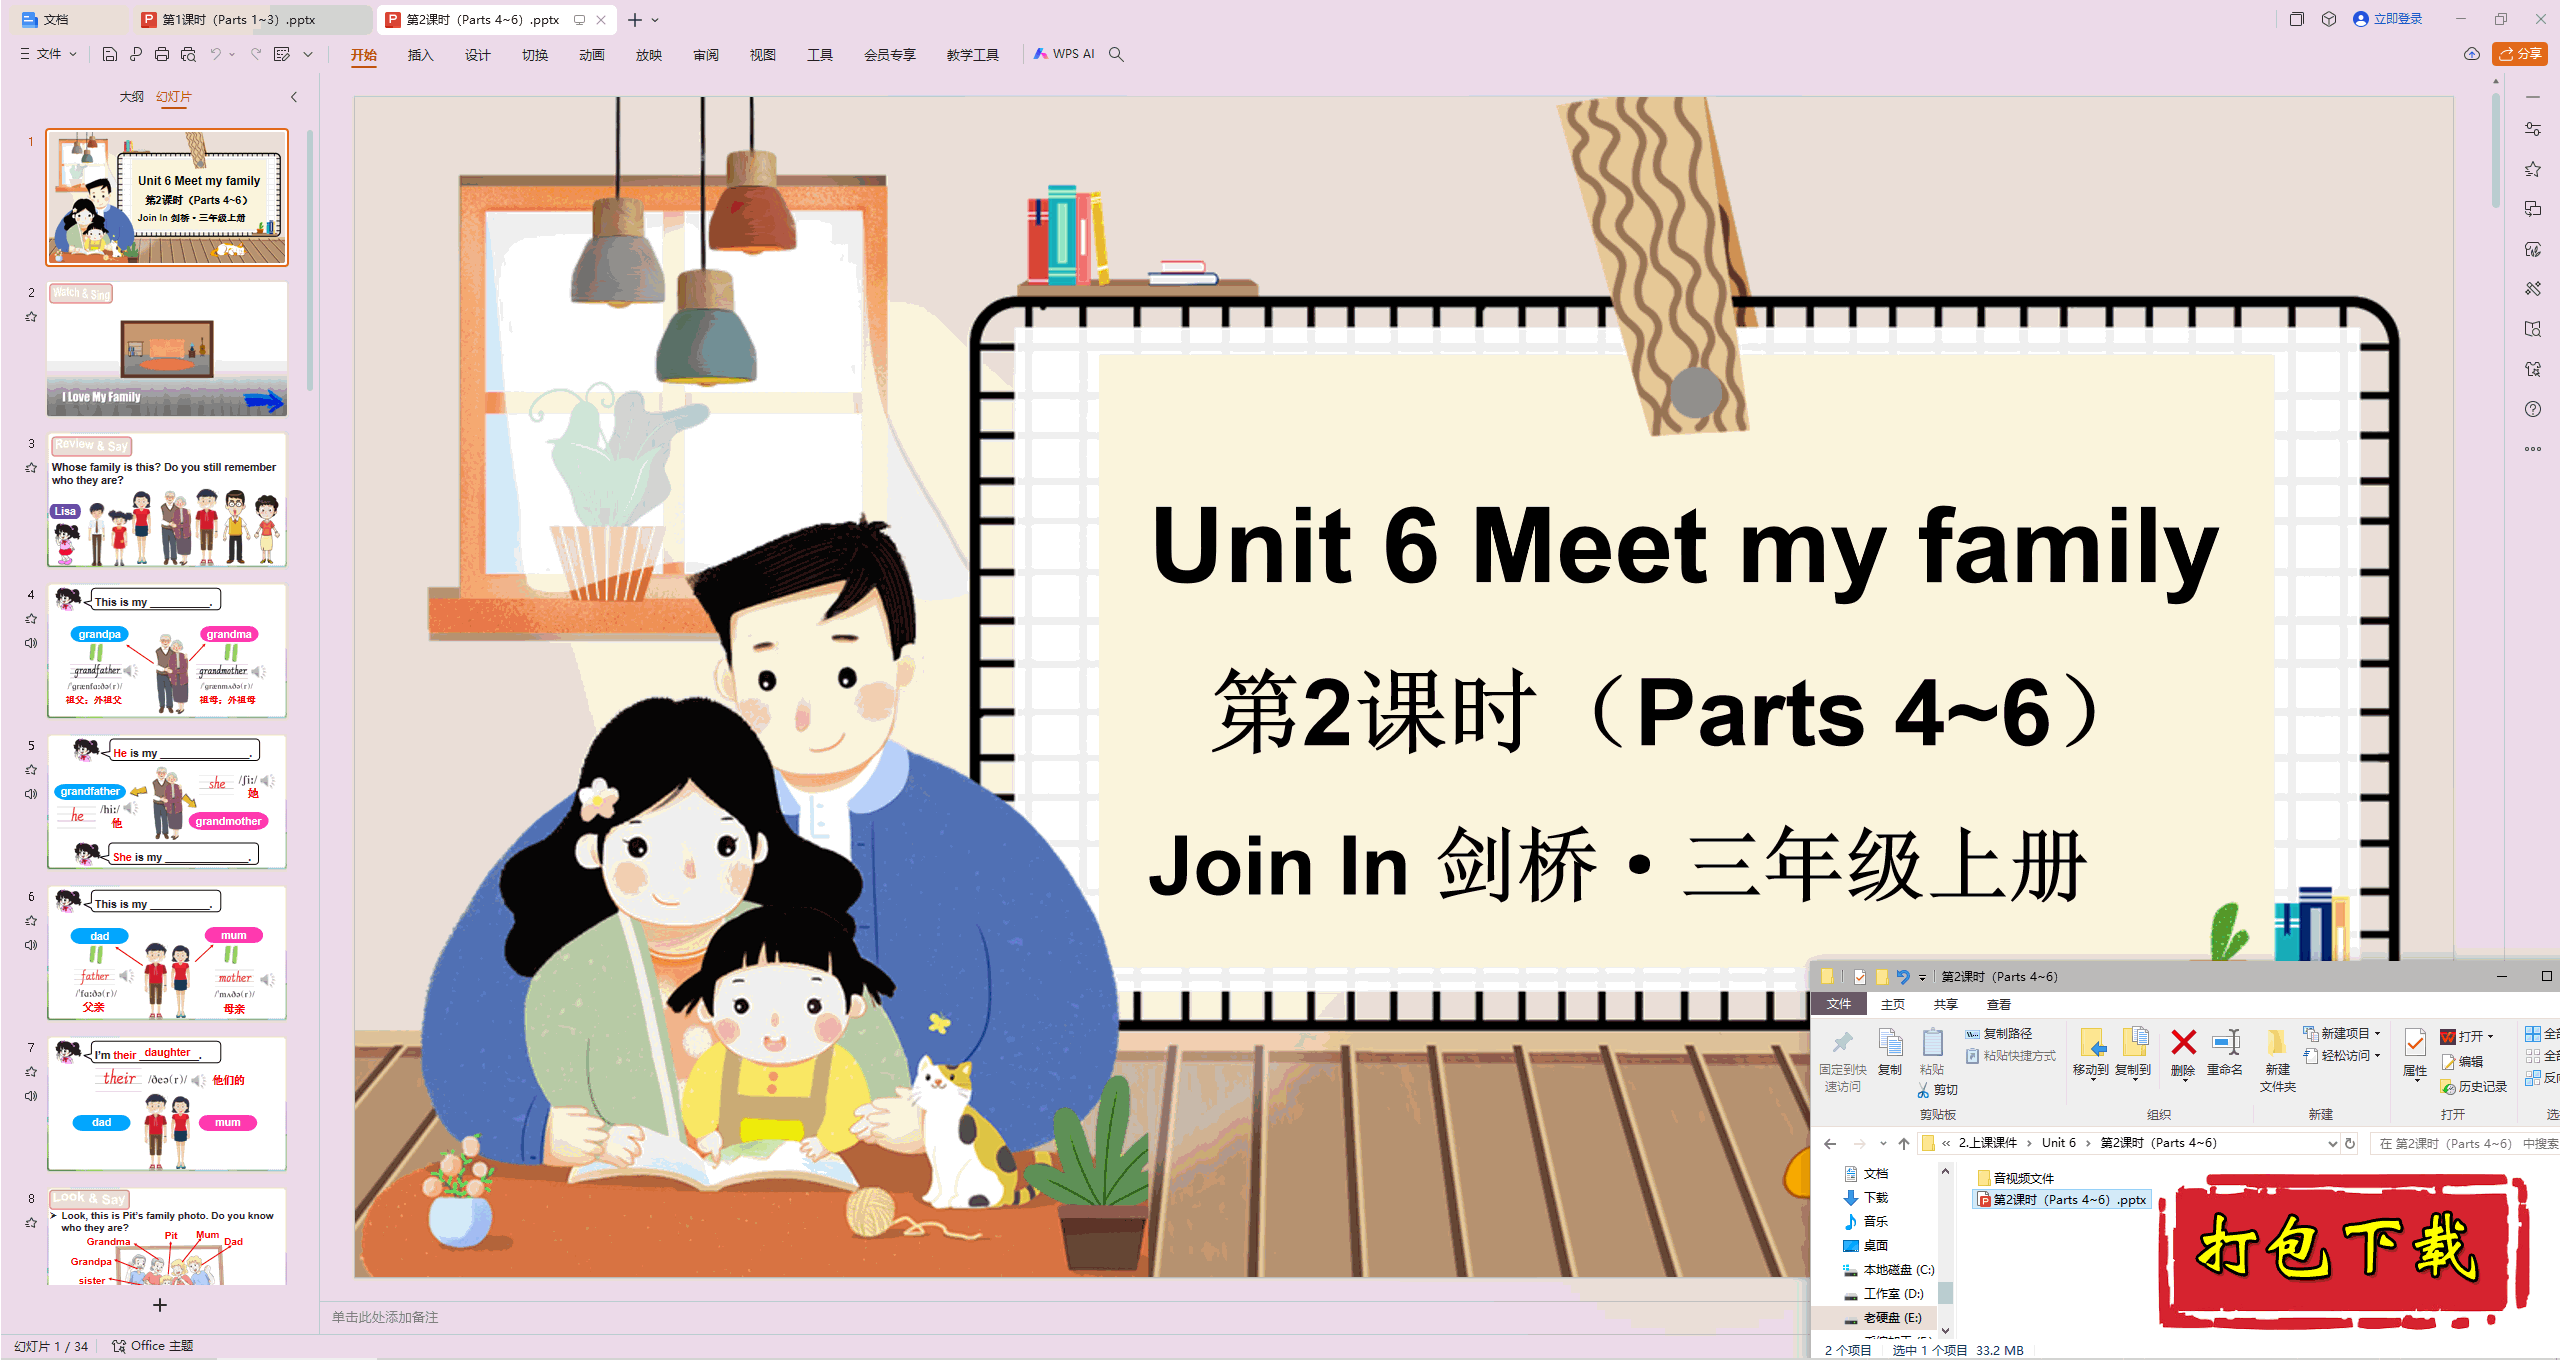Click Explorer back navigation arrow
This screenshot has width=2560, height=1360.
[1830, 1143]
